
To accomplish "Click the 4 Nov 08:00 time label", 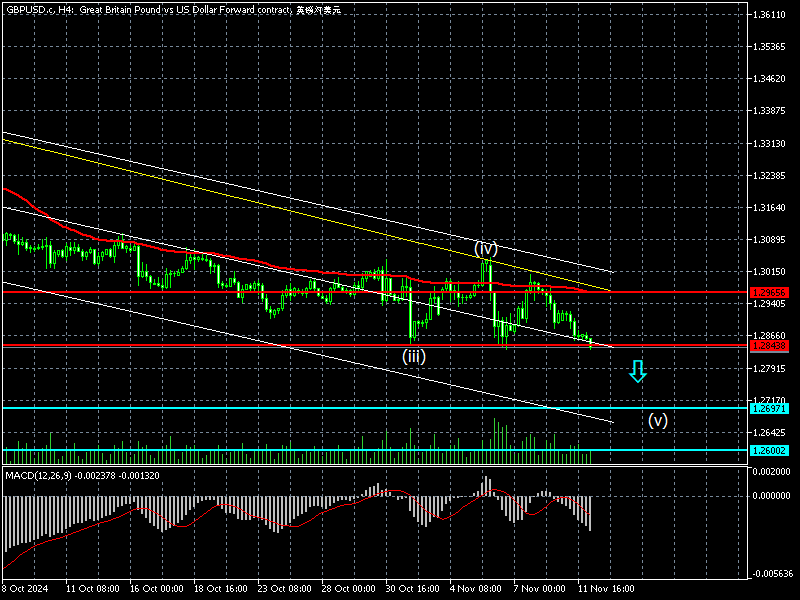I will (476, 588).
